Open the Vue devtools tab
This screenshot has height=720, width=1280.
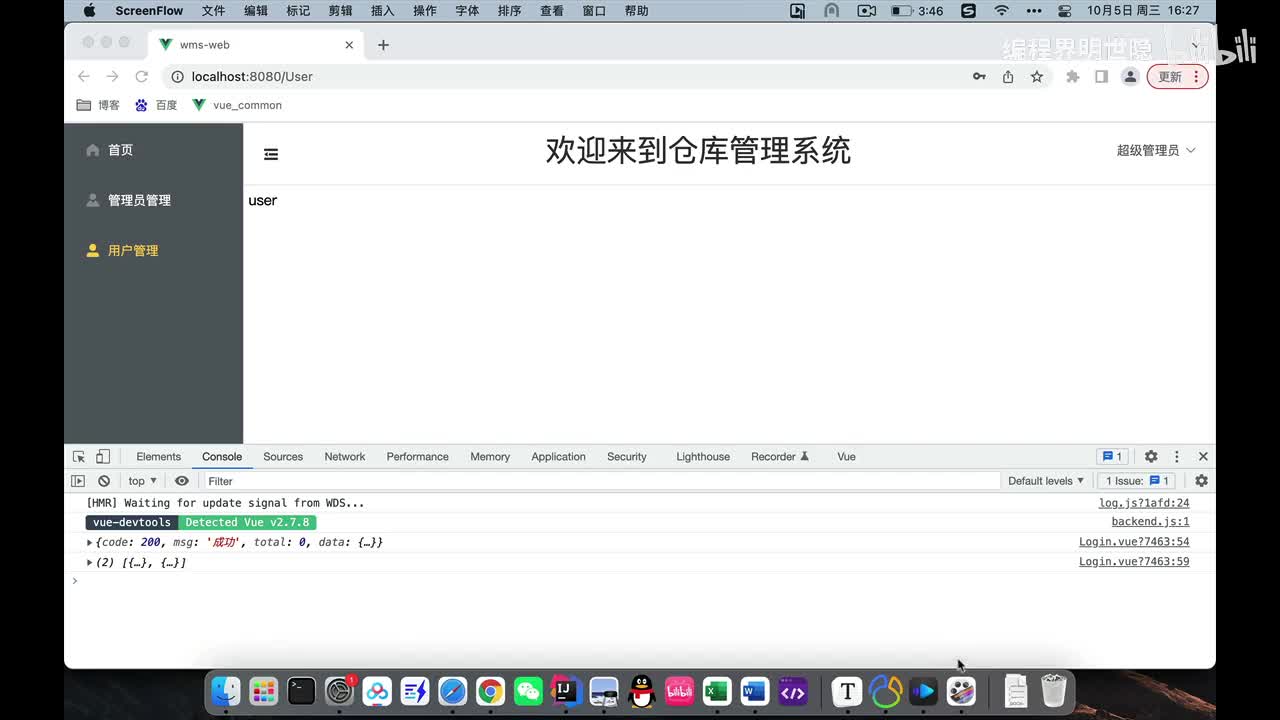click(846, 456)
